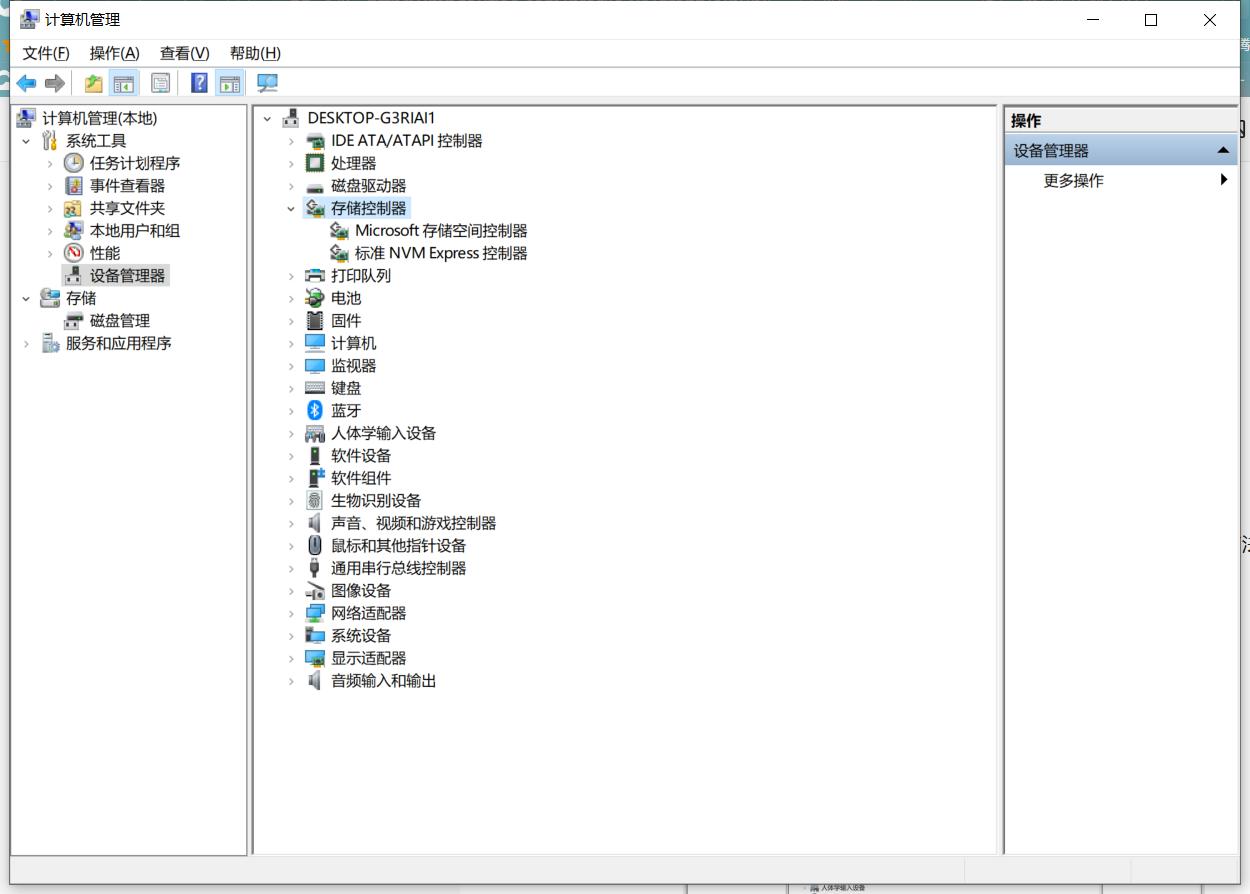Click the Local Users and Groups icon

point(74,231)
